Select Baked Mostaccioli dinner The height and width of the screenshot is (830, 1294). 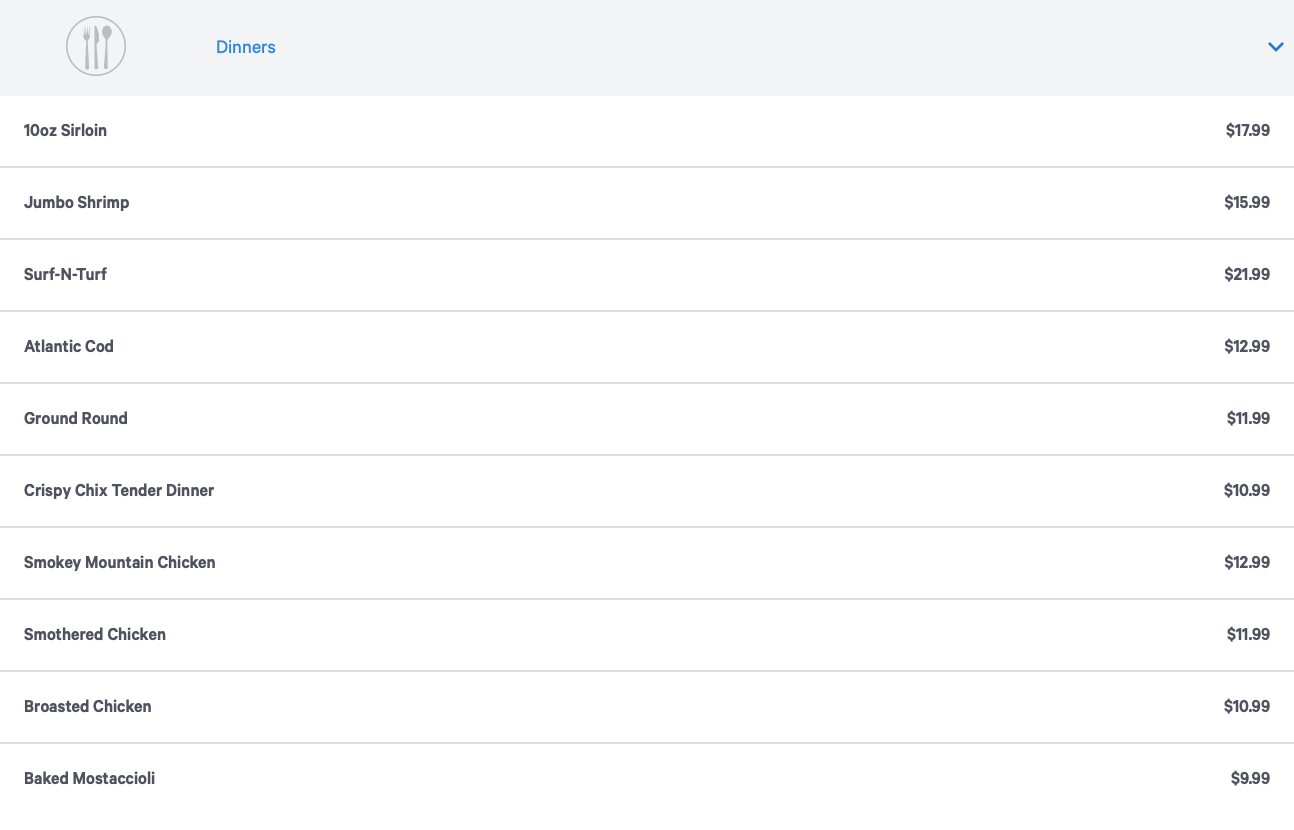tap(90, 778)
